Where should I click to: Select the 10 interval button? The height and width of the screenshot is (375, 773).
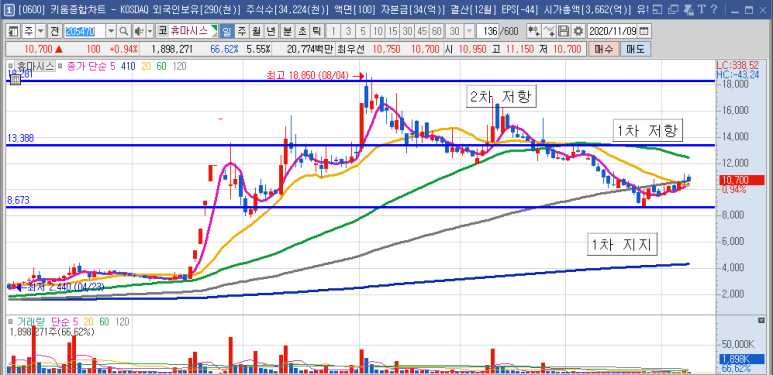(x=378, y=32)
